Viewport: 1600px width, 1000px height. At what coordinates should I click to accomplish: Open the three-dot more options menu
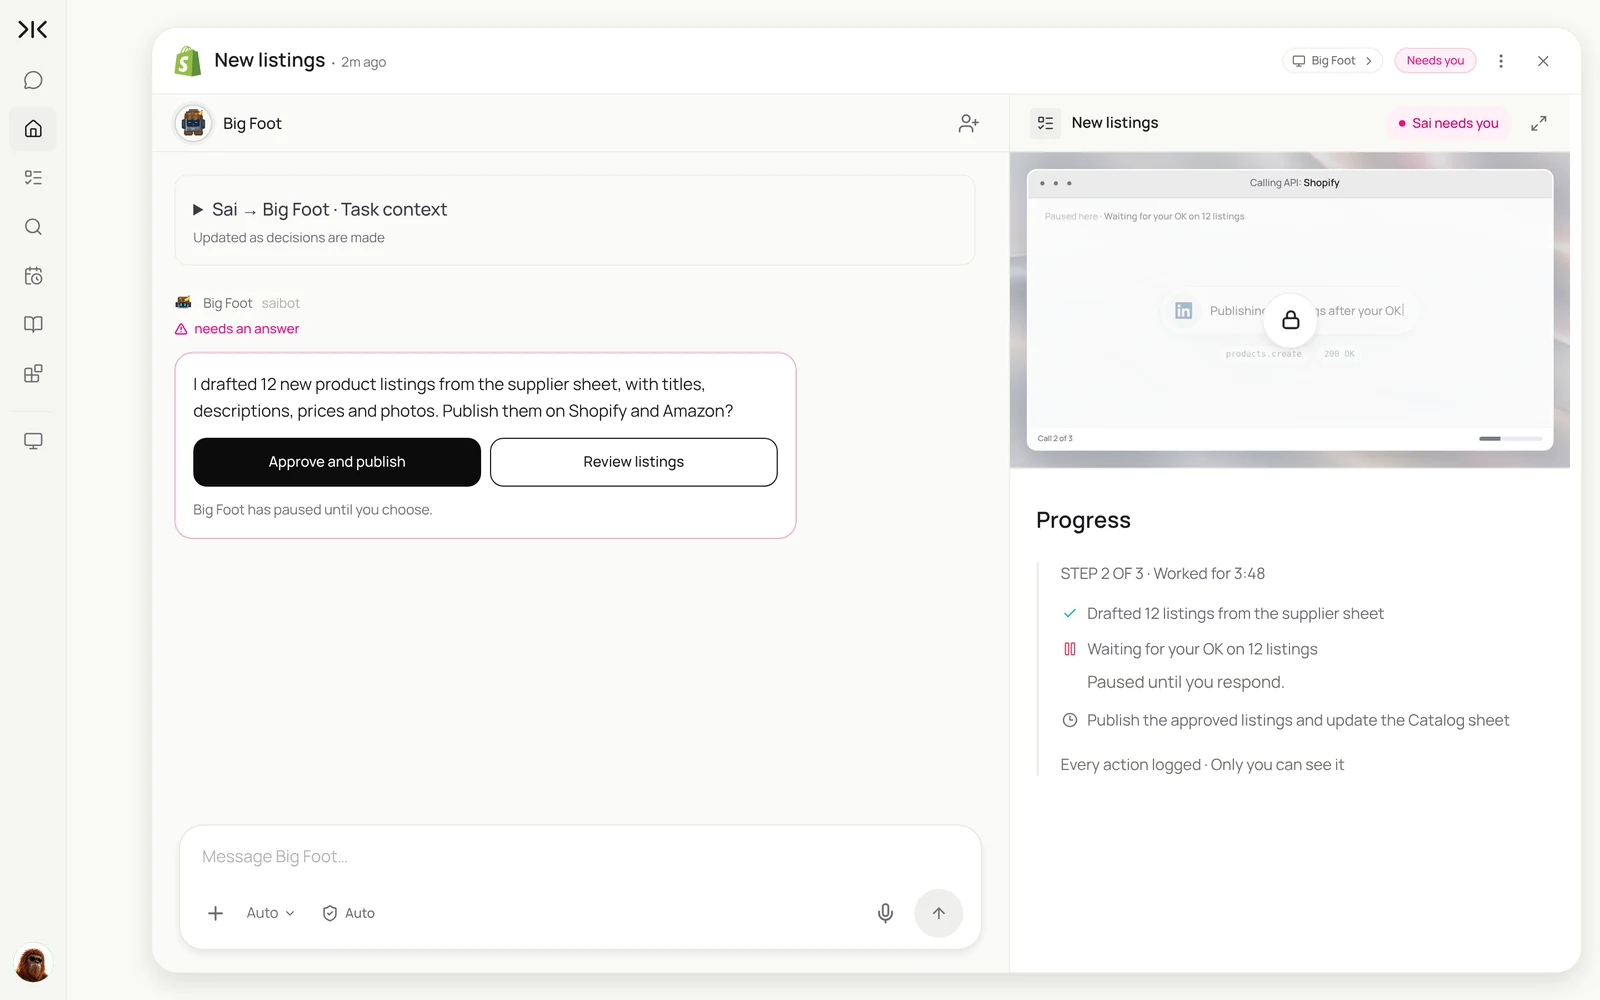(x=1501, y=61)
